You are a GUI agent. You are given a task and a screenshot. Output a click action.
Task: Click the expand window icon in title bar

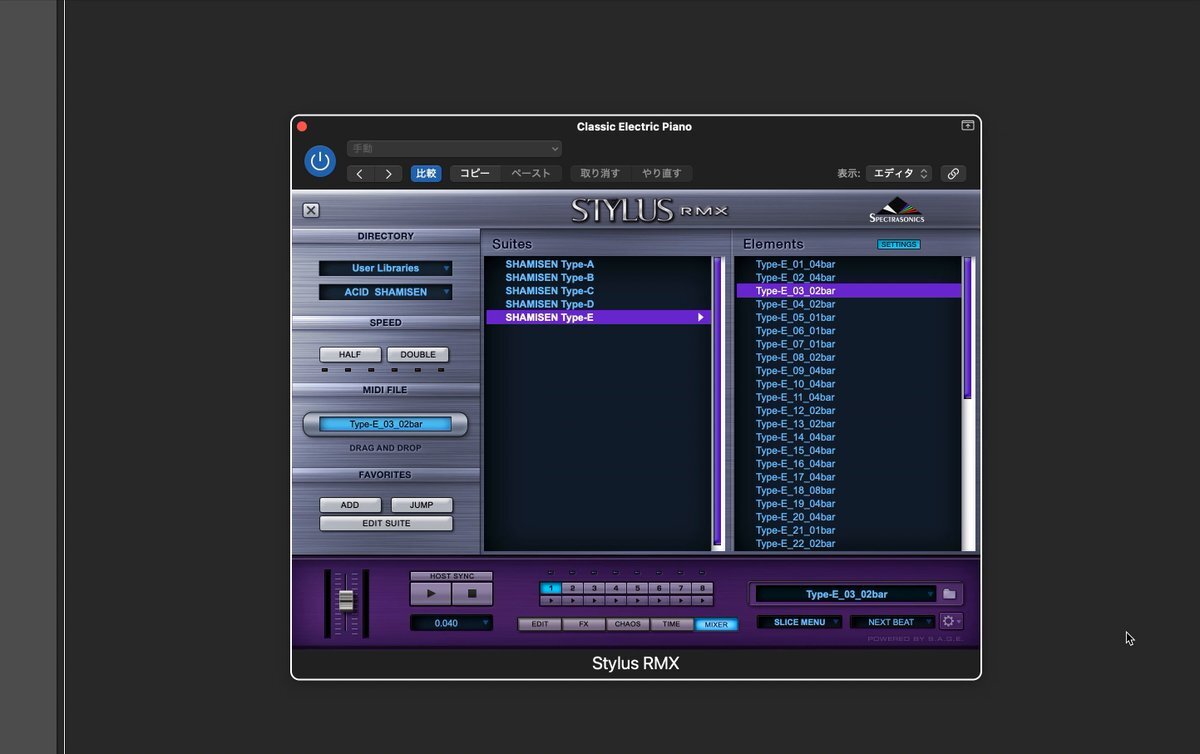click(x=967, y=126)
